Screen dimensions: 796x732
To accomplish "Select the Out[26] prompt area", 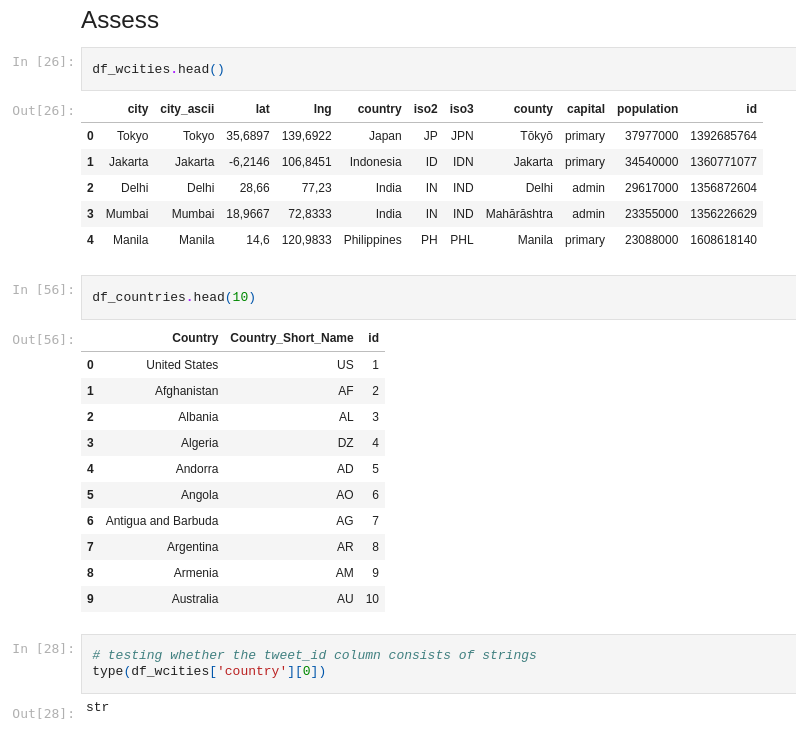I will click(x=43, y=111).
